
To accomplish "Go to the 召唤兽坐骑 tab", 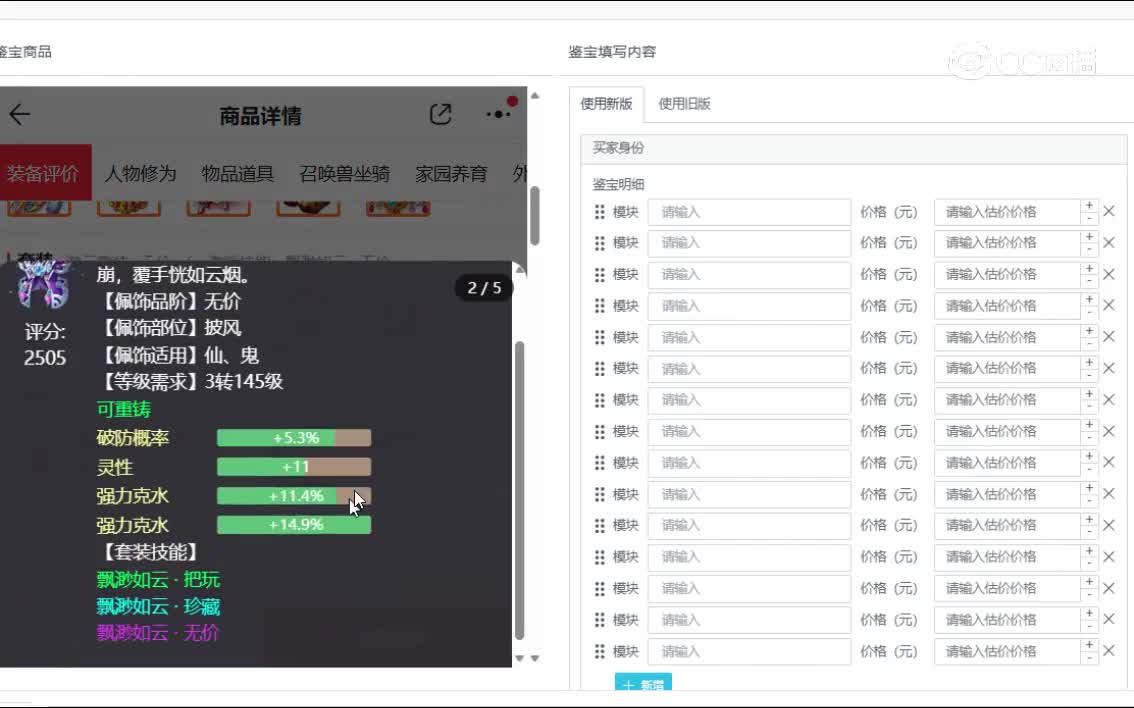I will click(344, 173).
